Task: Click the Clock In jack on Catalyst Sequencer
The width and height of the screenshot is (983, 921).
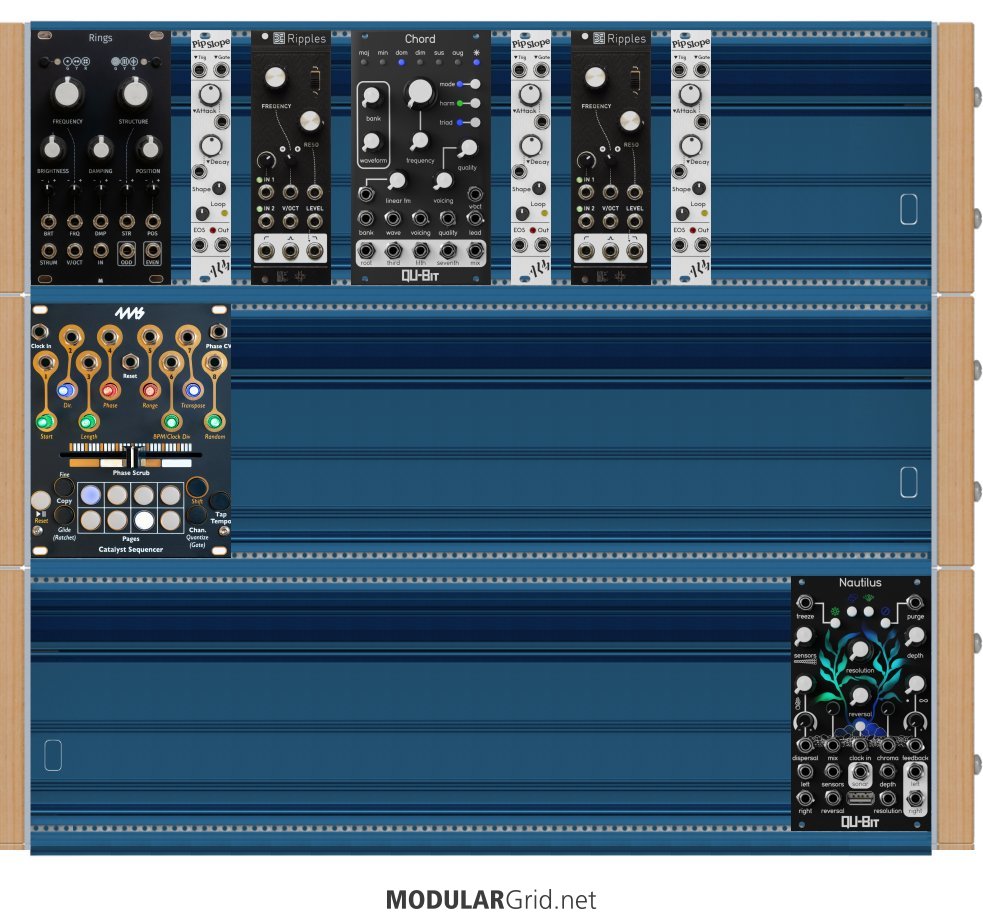Action: (39, 331)
